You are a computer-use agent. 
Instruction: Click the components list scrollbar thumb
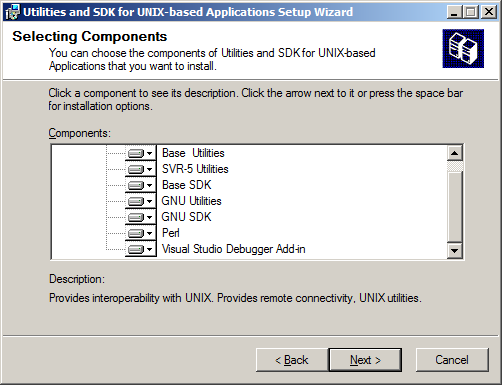(454, 207)
